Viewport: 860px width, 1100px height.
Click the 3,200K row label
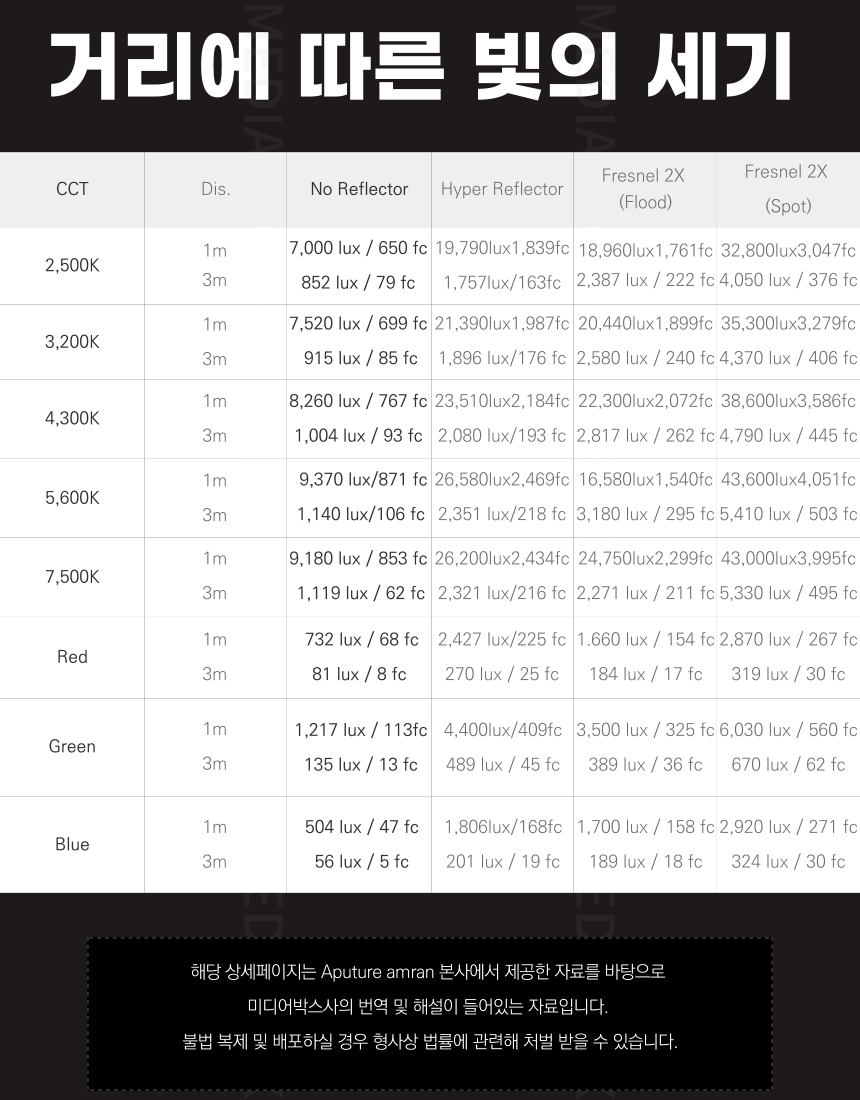(72, 342)
